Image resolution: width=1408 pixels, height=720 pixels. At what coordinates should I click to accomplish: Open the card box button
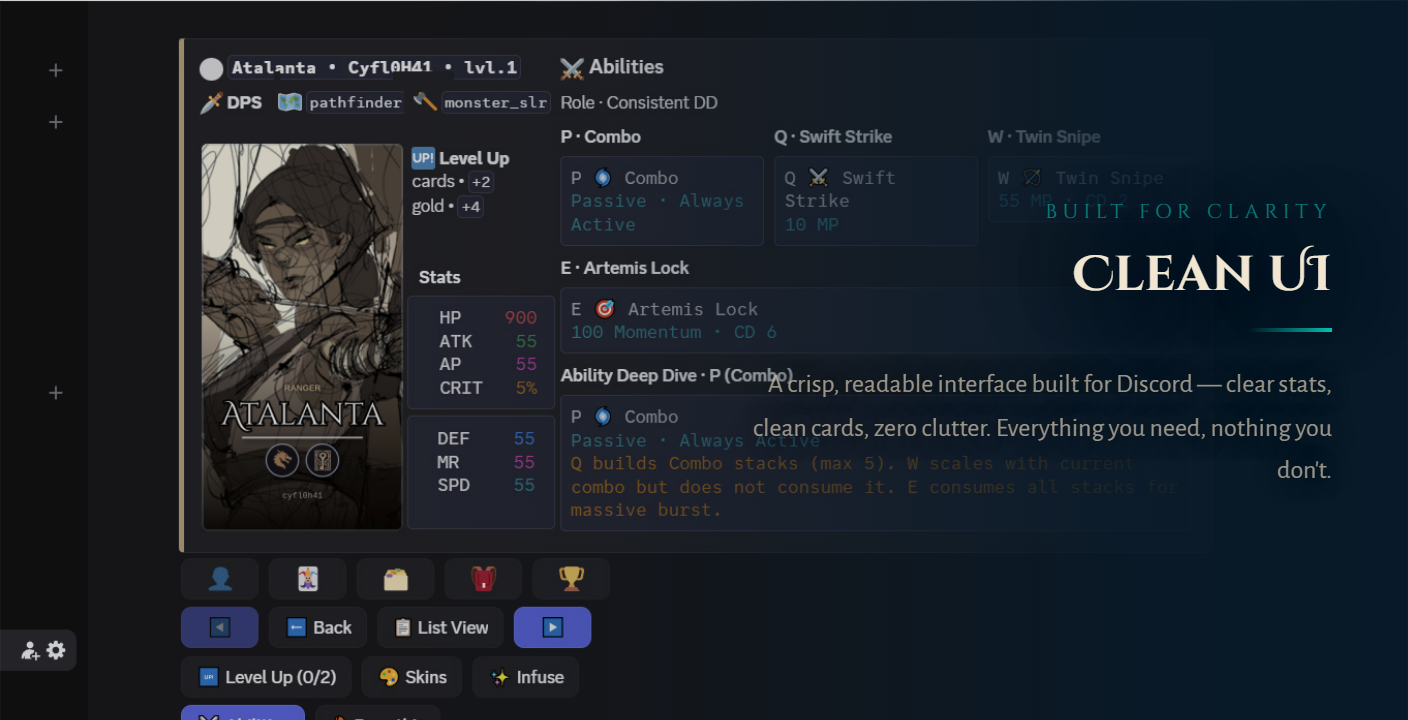[396, 579]
